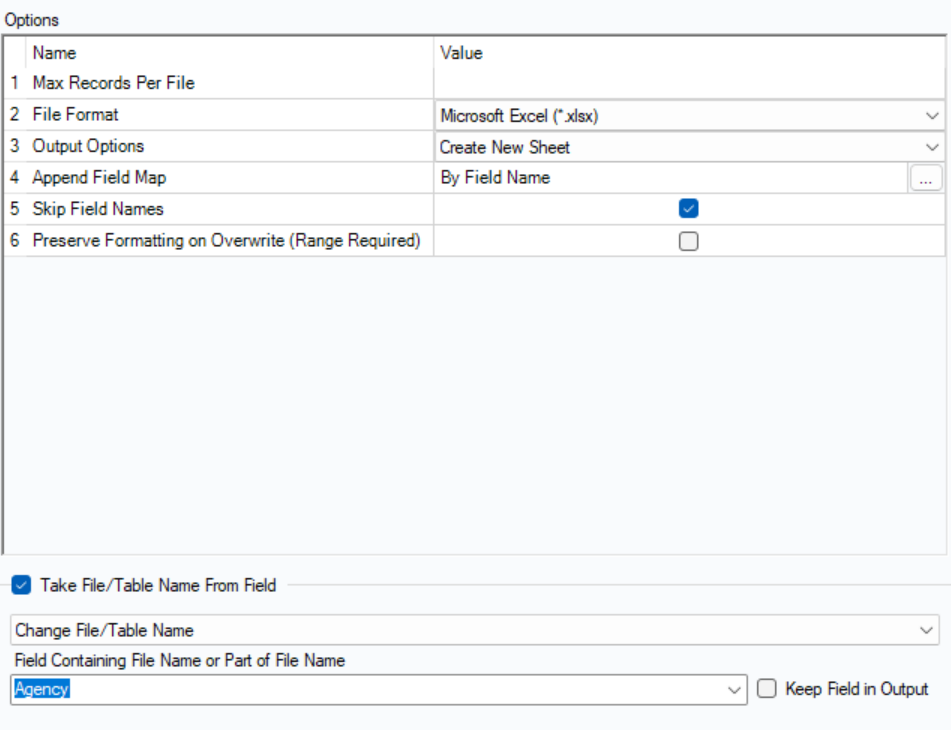951x730 pixels.
Task: Click the row number 3 cell
Action: (15, 146)
